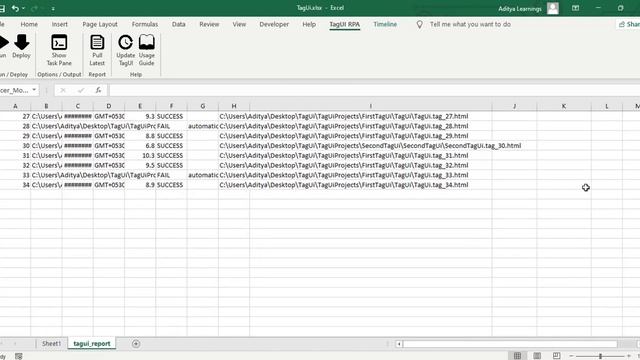
Task: Open Customize Quick Access Toolbar dropdown
Action: (53, 8)
